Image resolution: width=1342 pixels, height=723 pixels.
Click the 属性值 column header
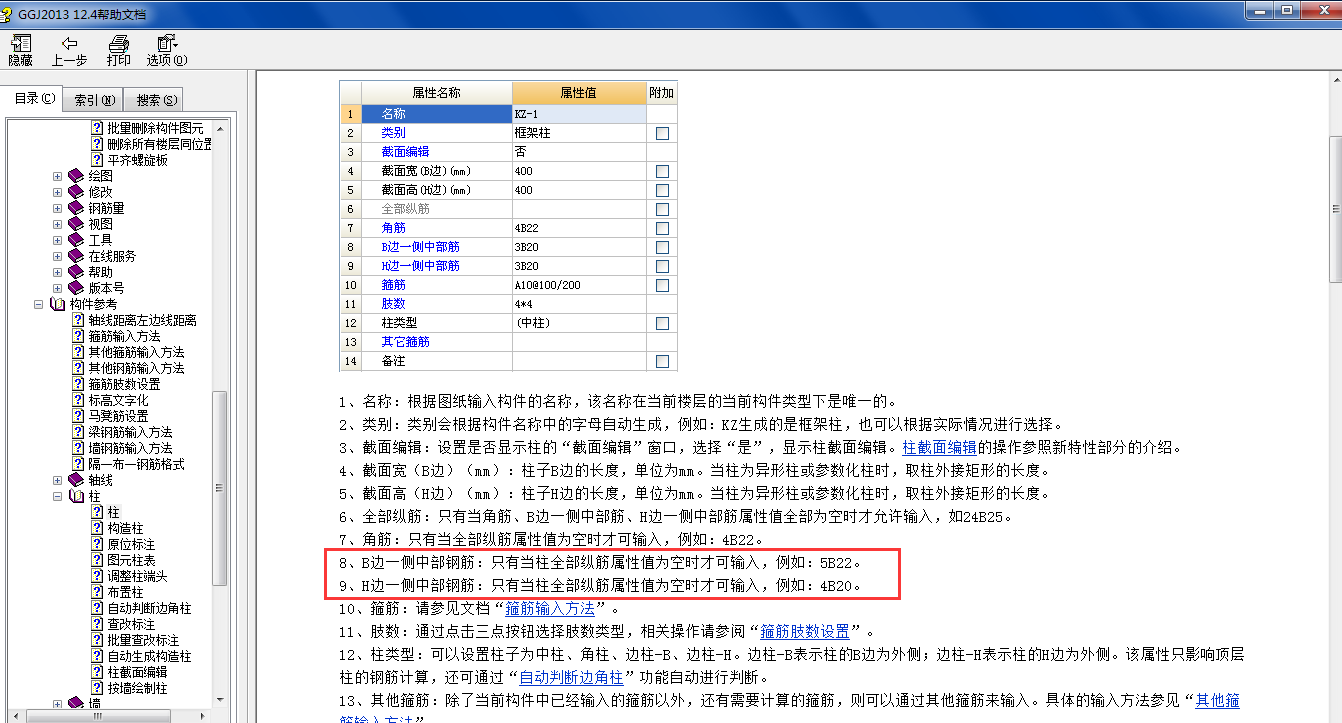pos(579,92)
